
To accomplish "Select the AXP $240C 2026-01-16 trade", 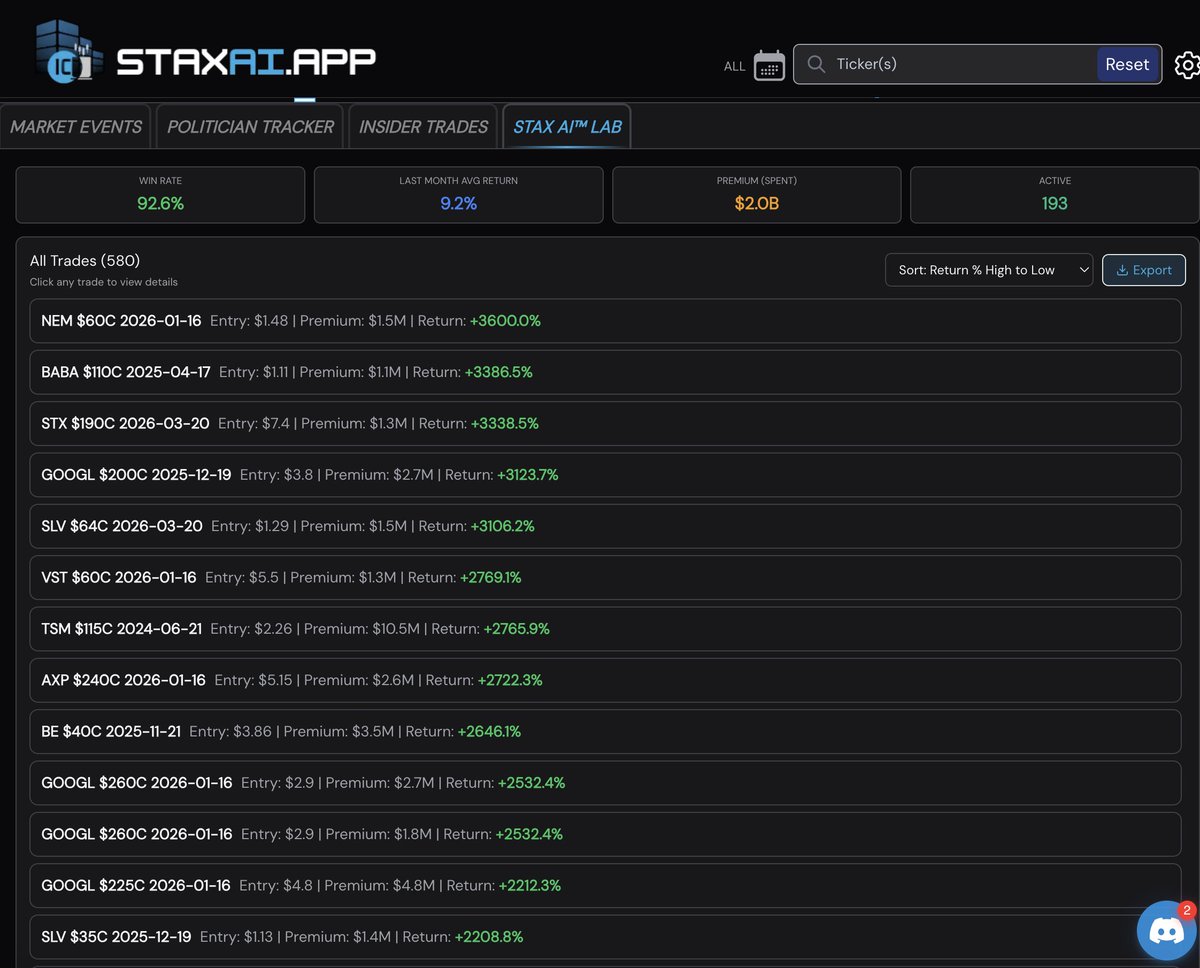I will coord(605,680).
